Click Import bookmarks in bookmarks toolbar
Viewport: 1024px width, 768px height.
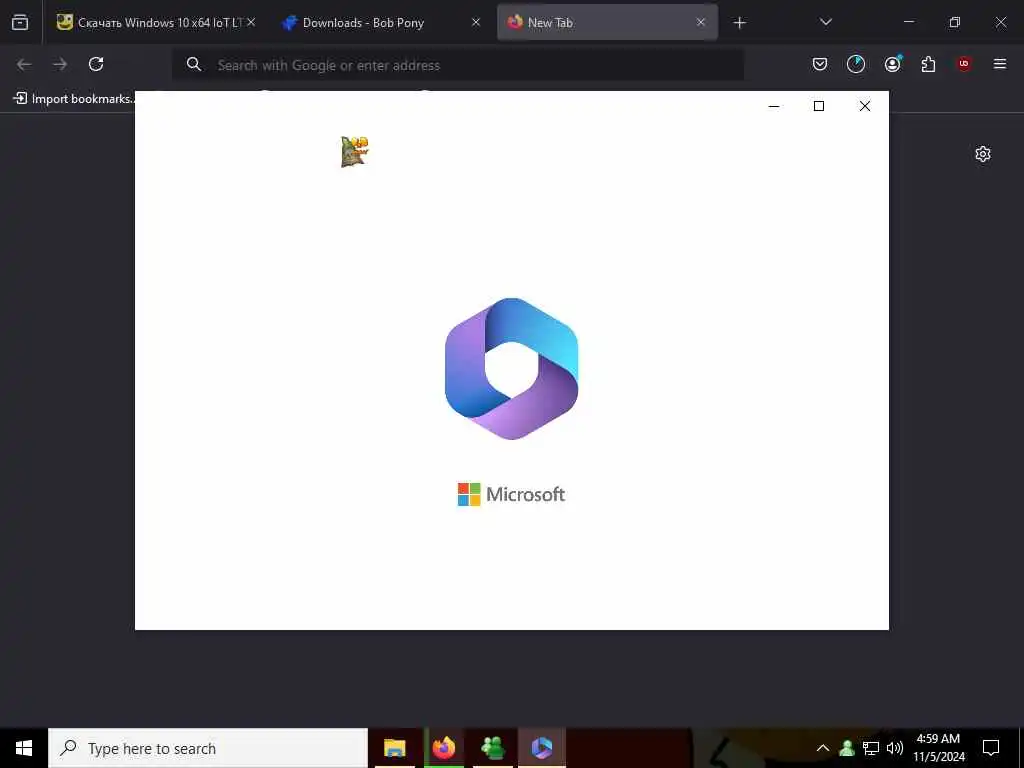click(x=74, y=99)
